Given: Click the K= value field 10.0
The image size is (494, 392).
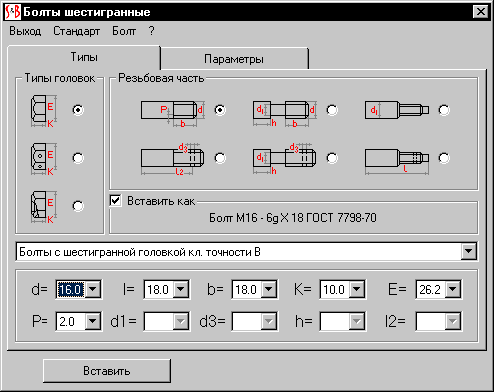Looking at the screenshot, I should click(335, 289).
